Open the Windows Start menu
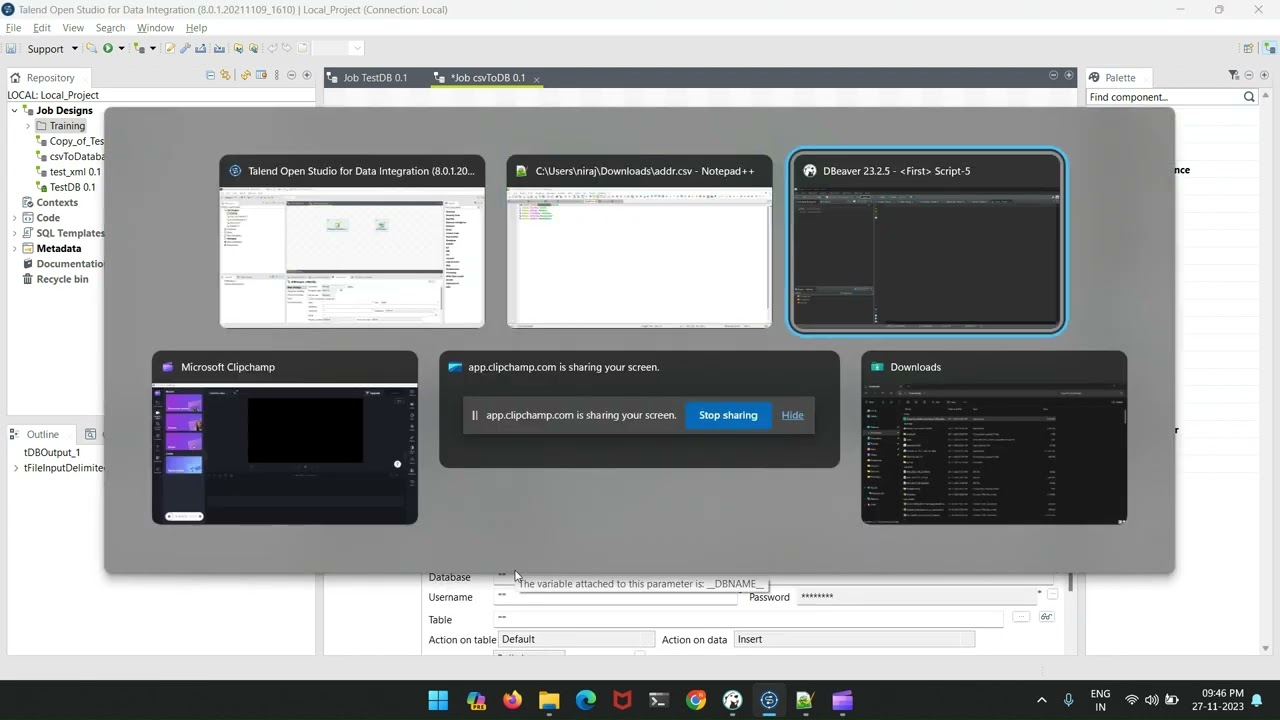 (438, 700)
